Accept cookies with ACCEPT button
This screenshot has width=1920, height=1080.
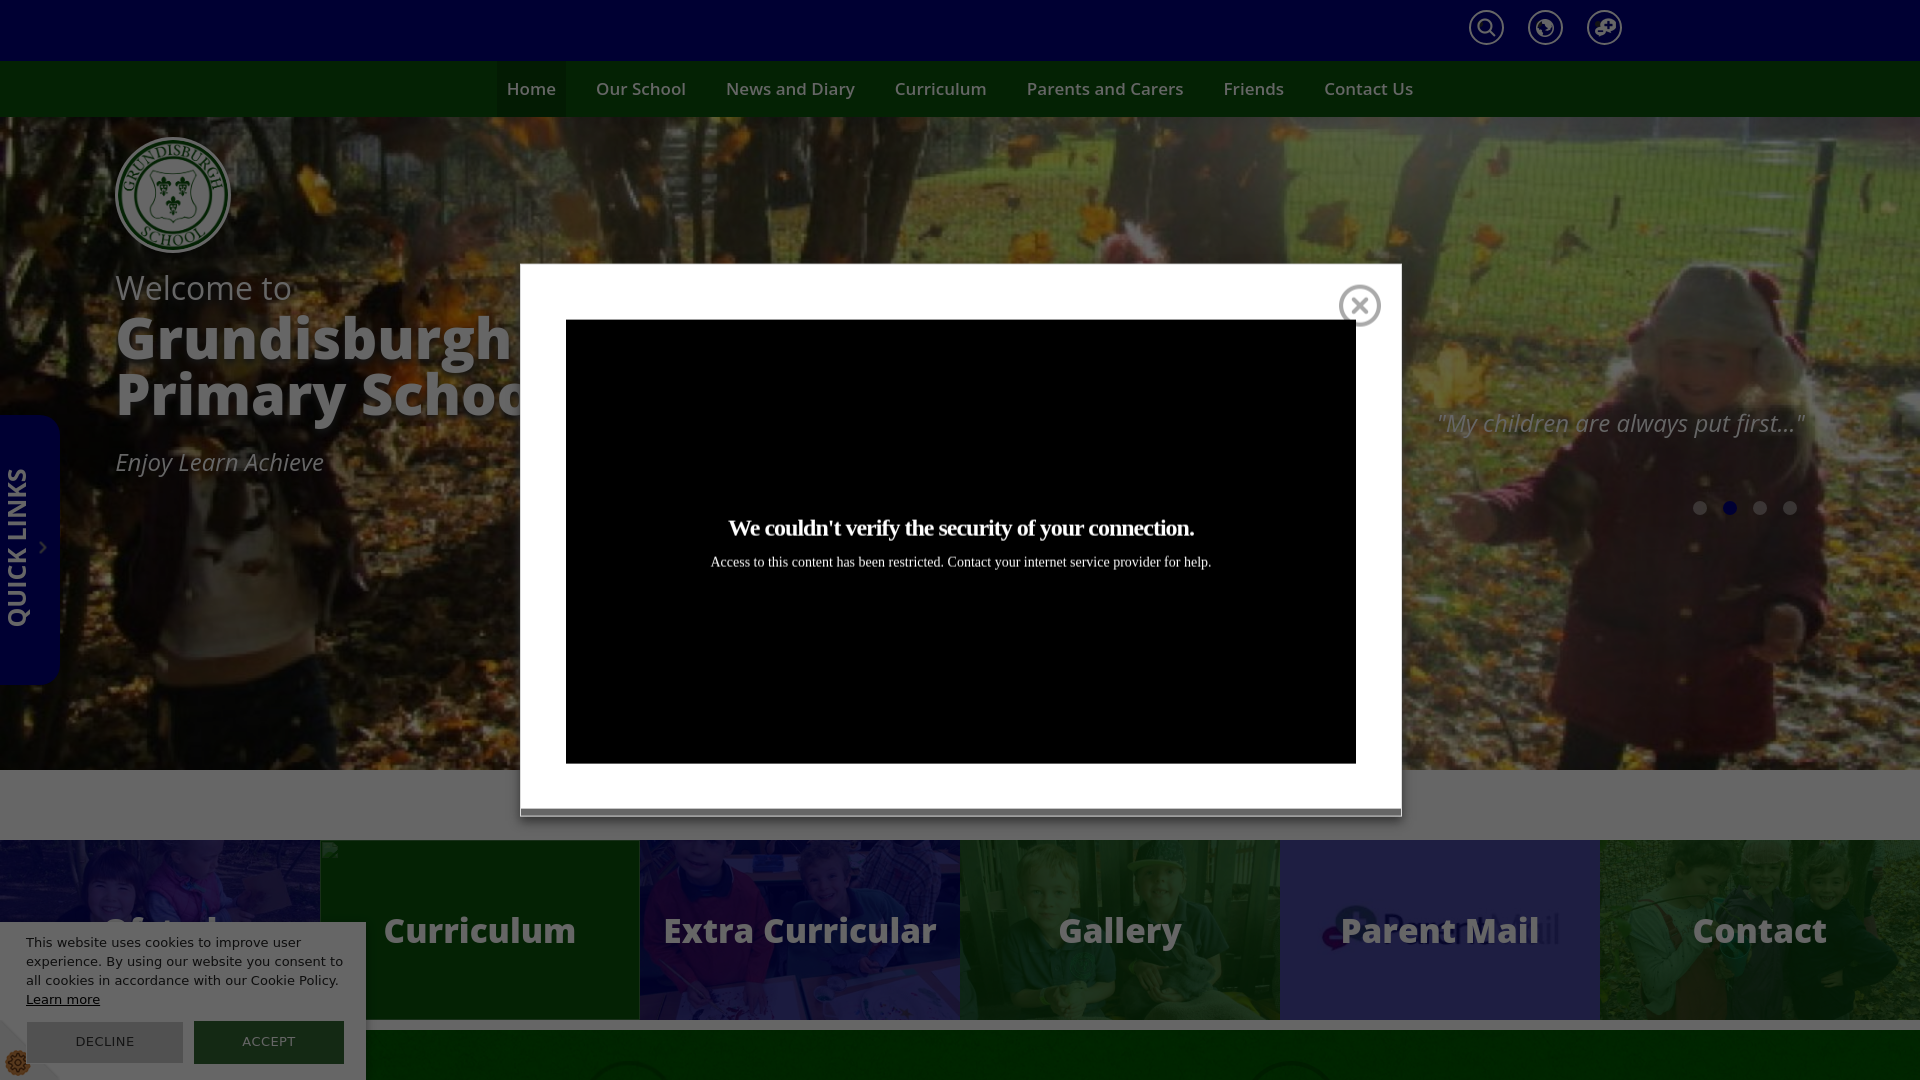click(x=269, y=1042)
